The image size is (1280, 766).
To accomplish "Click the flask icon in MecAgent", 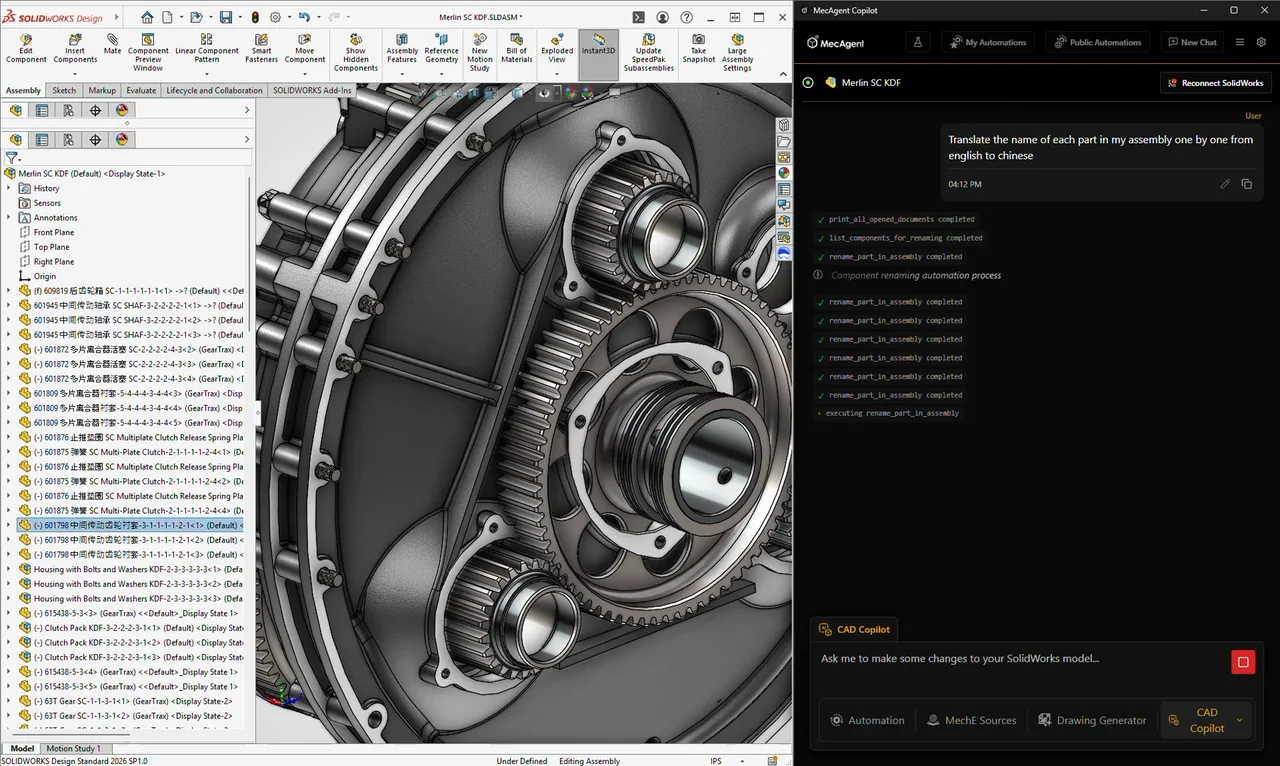I will 917,42.
